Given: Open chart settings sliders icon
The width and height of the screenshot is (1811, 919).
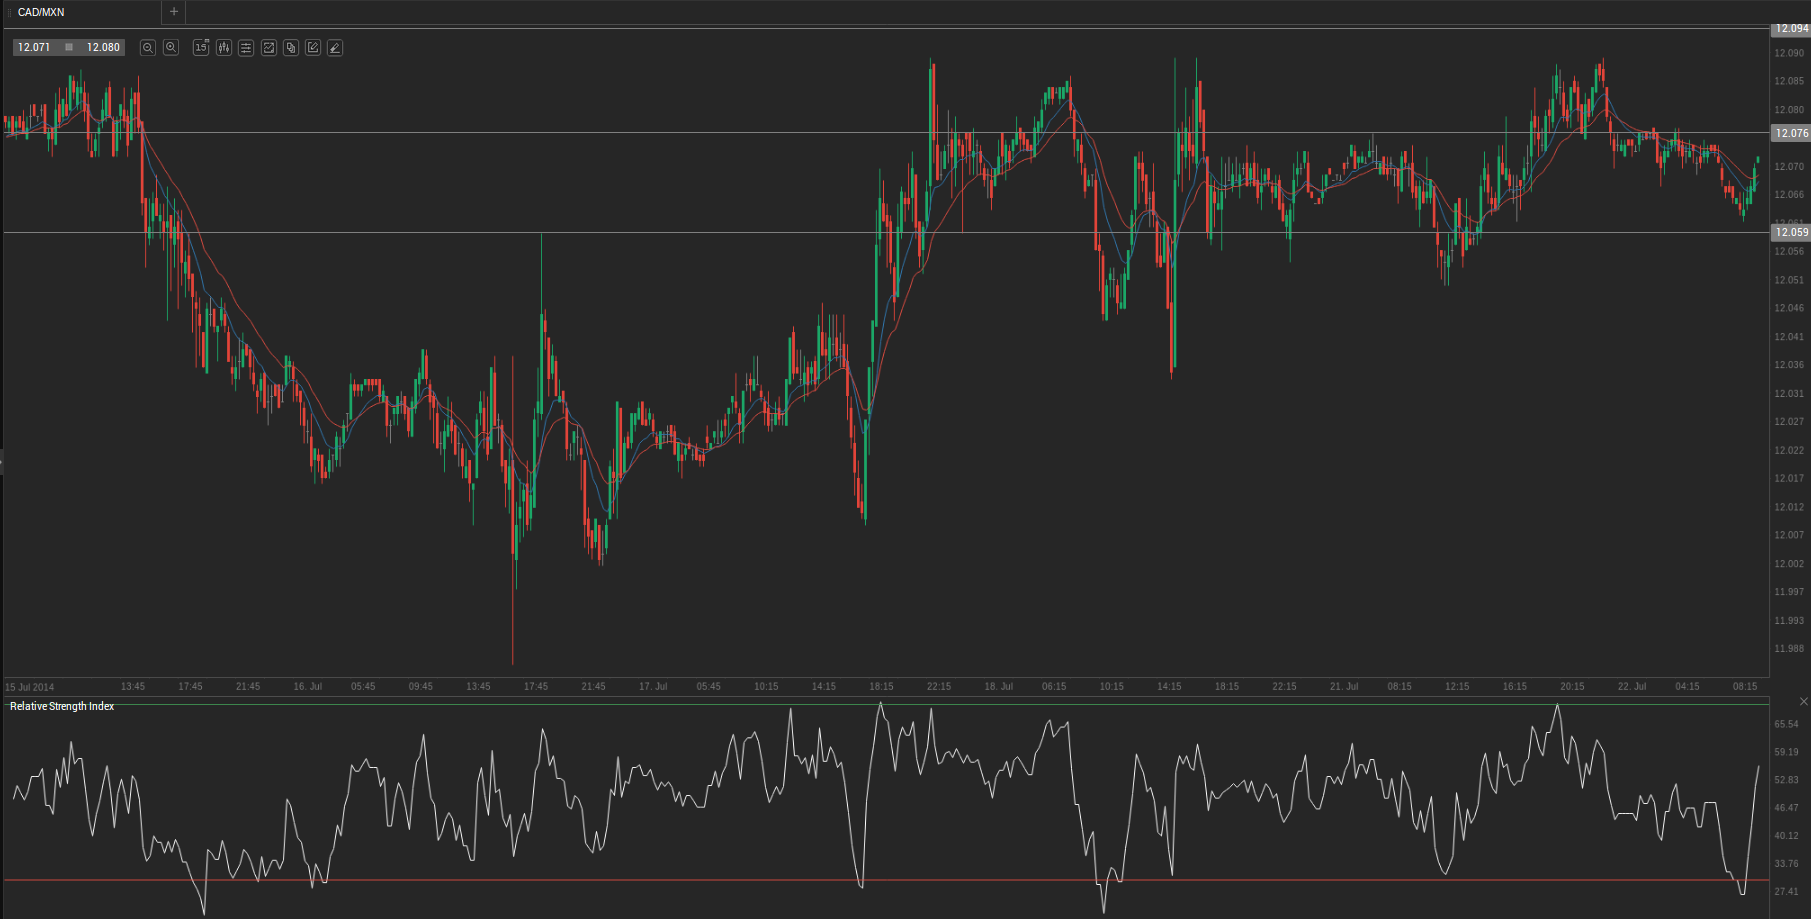Looking at the screenshot, I should pyautogui.click(x=246, y=47).
